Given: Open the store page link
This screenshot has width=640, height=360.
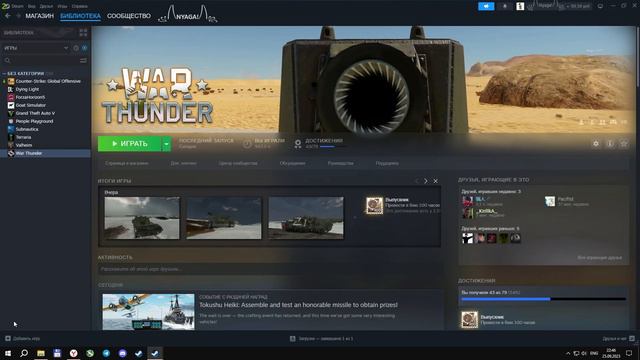Looking at the screenshot, I should [127, 163].
